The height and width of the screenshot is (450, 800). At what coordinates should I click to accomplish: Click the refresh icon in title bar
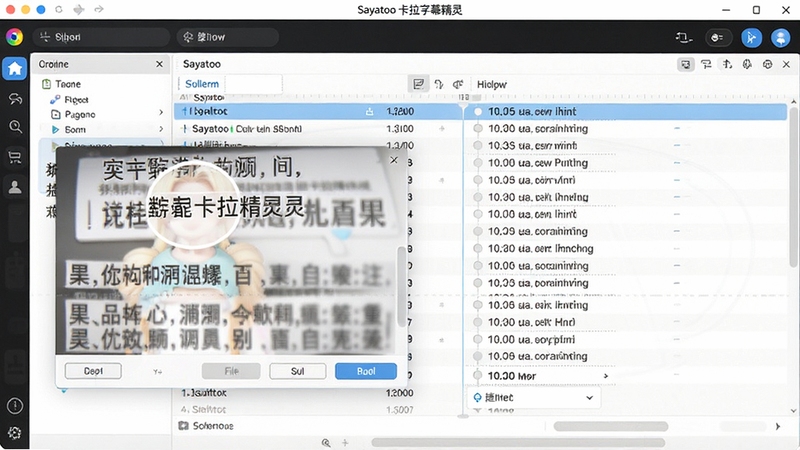tap(59, 9)
